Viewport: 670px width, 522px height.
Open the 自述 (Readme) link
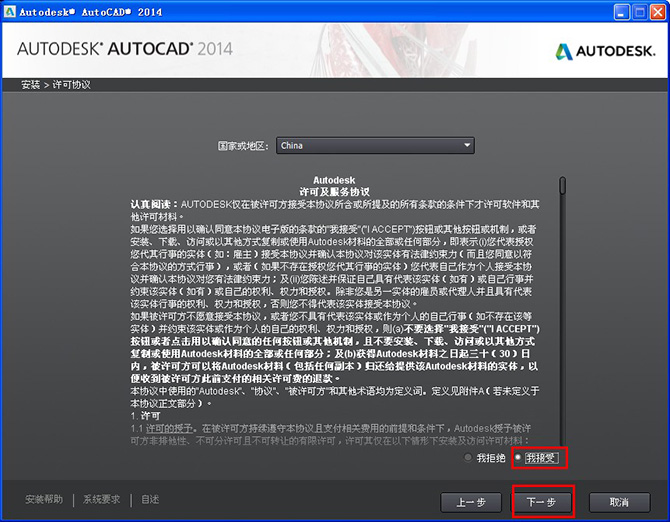pos(150,499)
